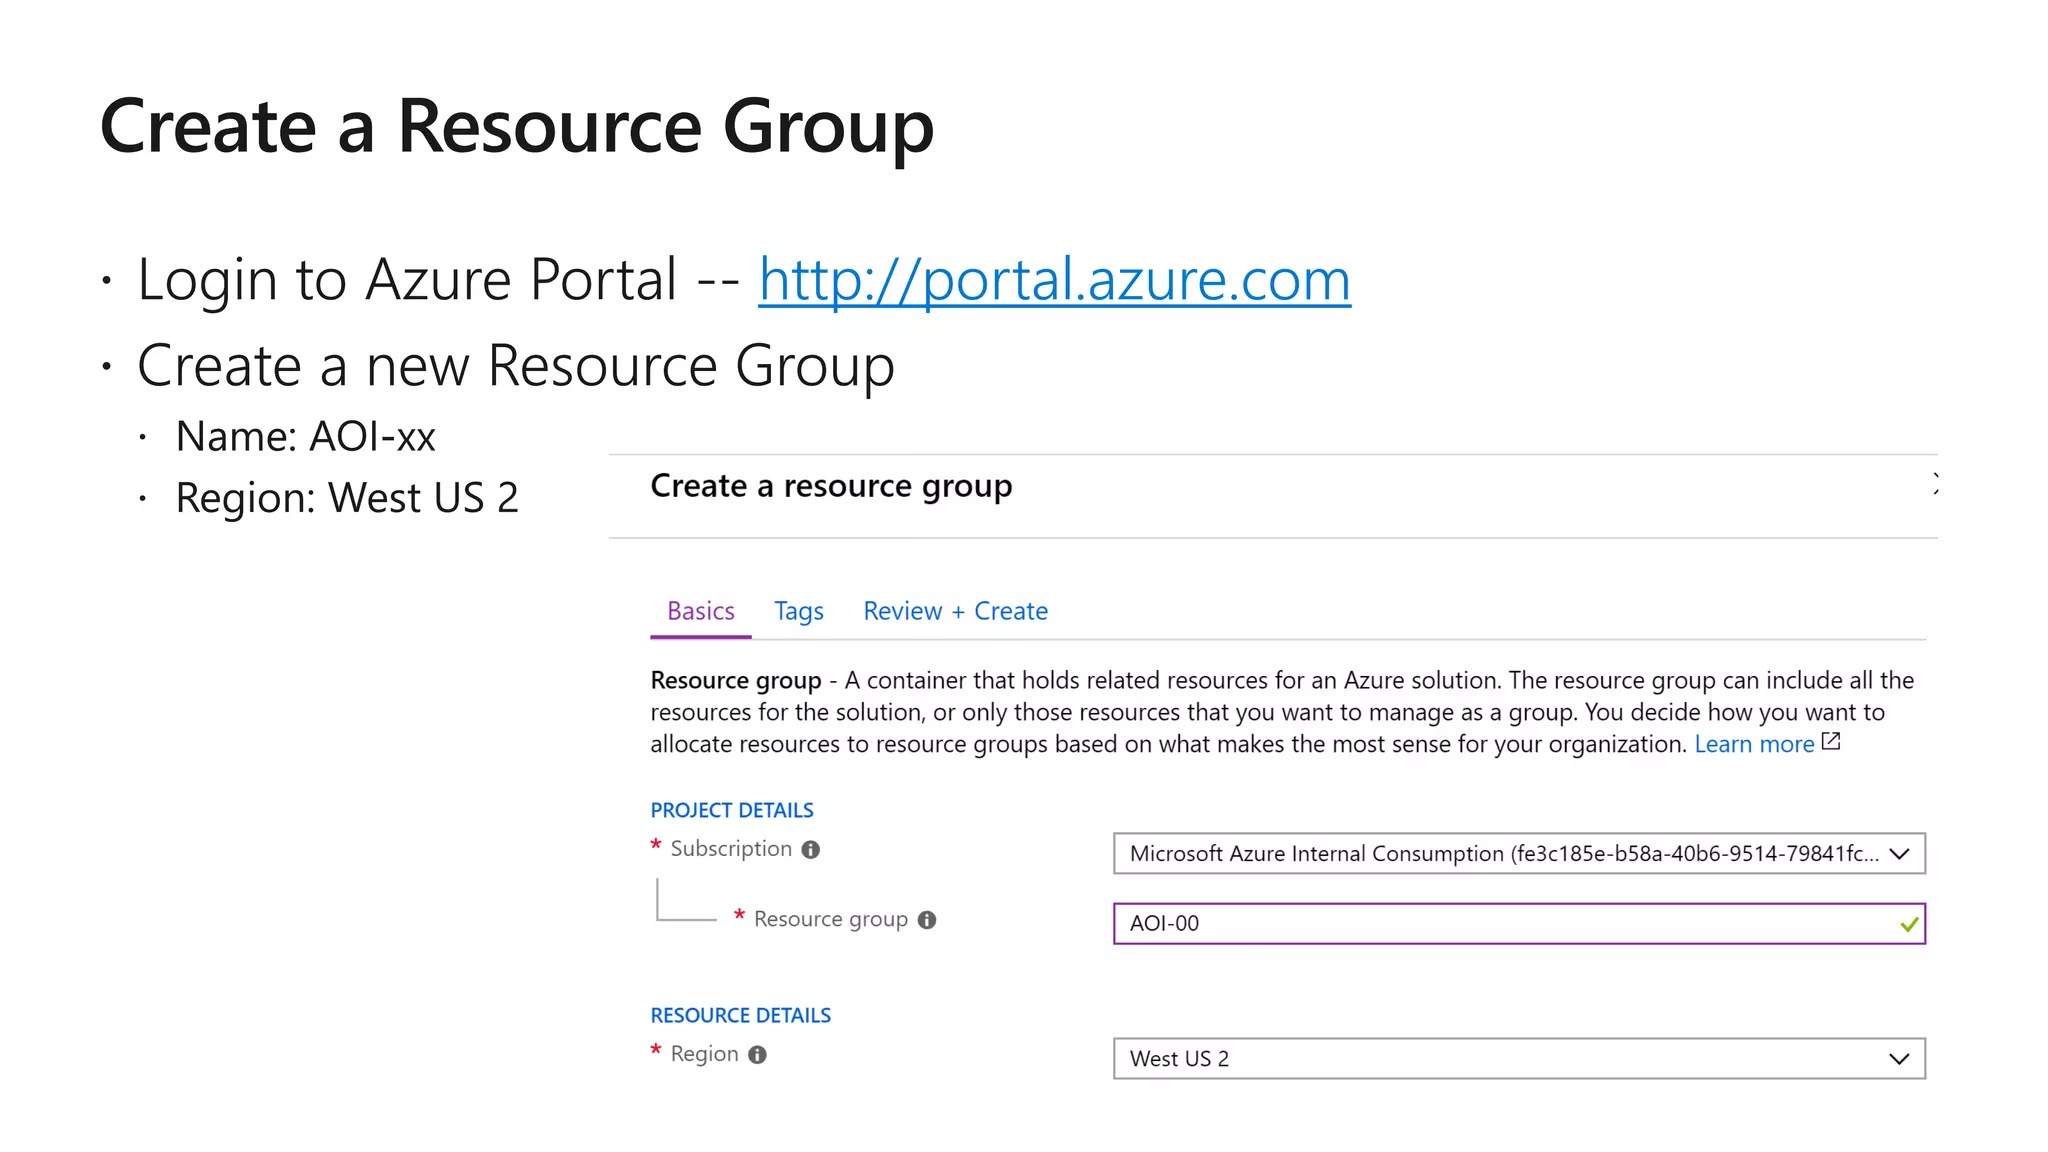
Task: Click the green validation checkmark icon
Action: click(1909, 924)
